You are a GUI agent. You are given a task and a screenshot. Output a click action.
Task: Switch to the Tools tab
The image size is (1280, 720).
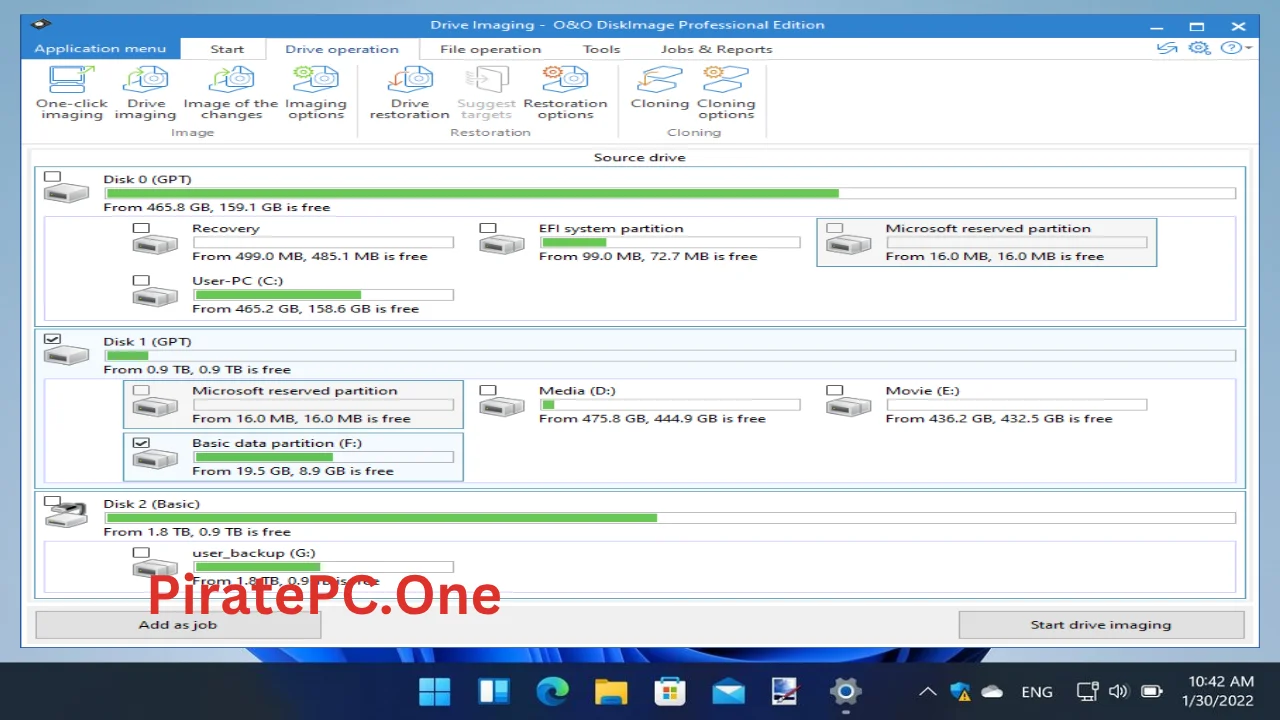pos(602,49)
